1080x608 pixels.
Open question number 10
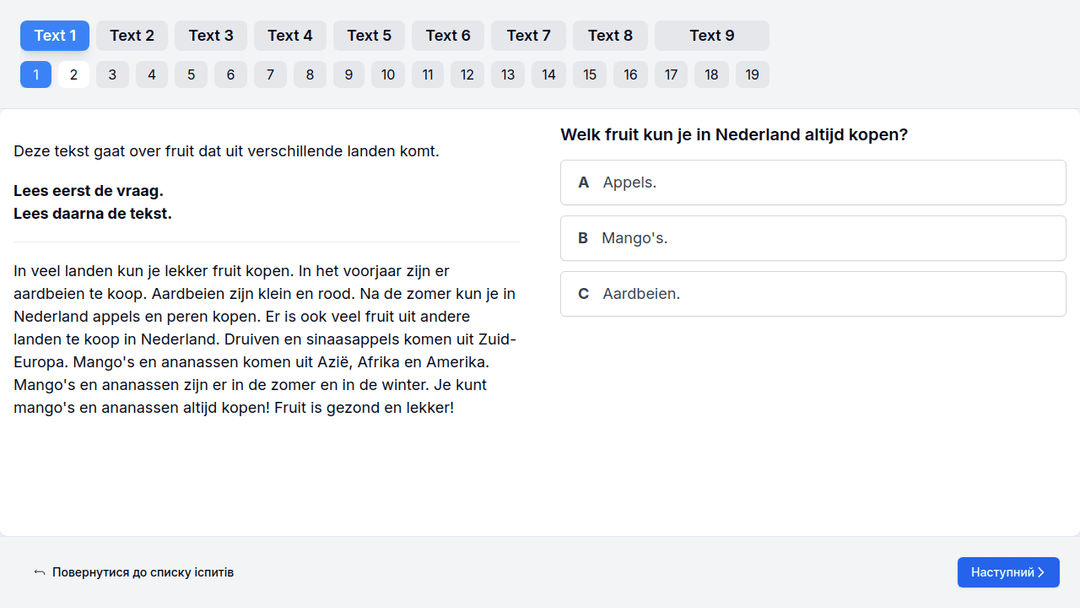pyautogui.click(x=388, y=74)
